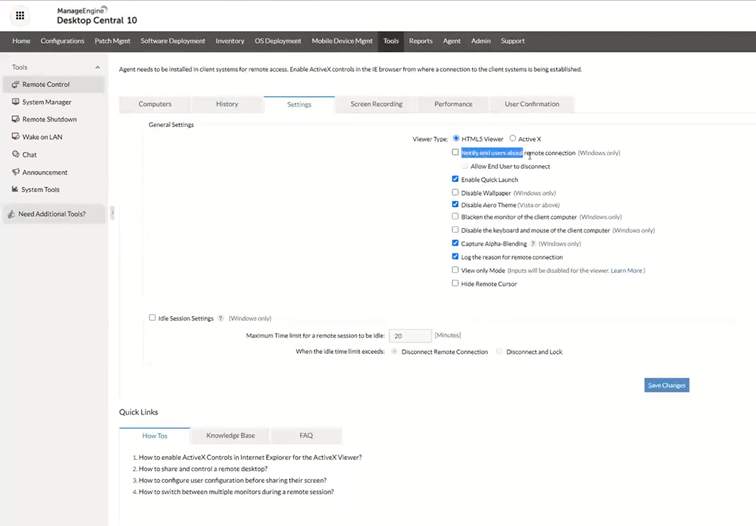Enable View only Mode checkbox
The height and width of the screenshot is (526, 756).
tap(455, 270)
